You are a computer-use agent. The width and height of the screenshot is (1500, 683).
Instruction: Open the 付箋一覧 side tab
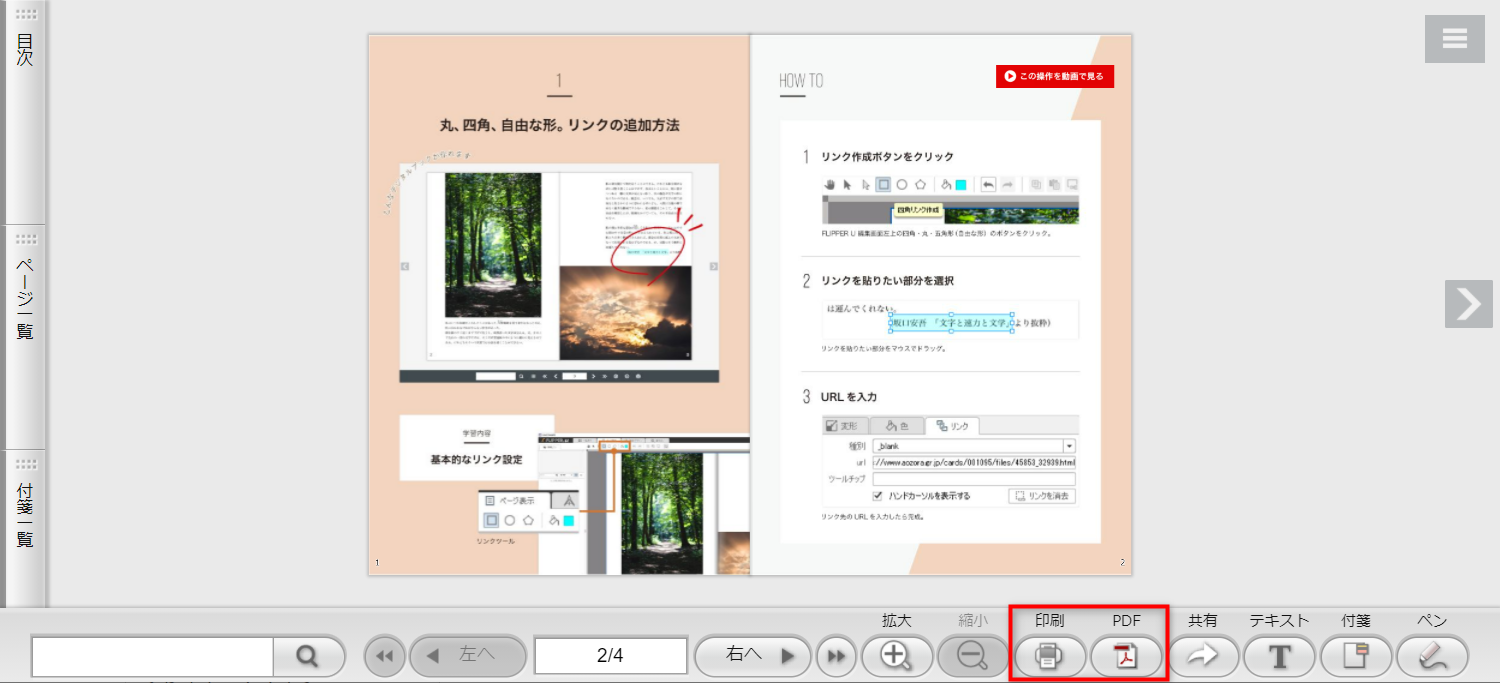[x=25, y=515]
